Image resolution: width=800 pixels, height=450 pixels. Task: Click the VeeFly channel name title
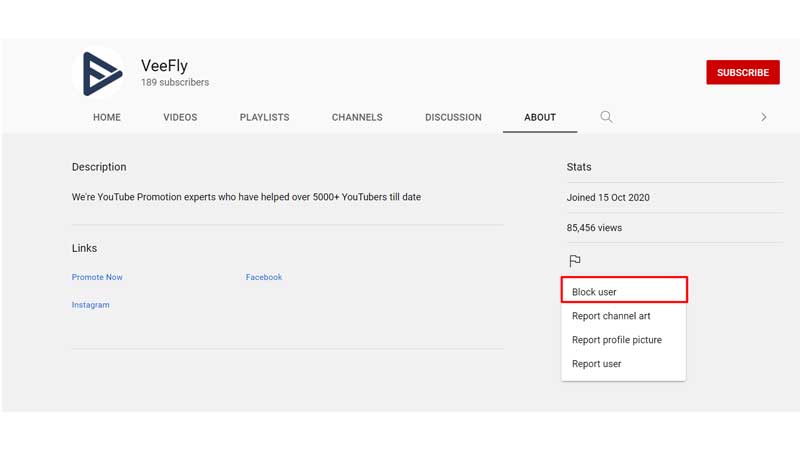(x=164, y=66)
